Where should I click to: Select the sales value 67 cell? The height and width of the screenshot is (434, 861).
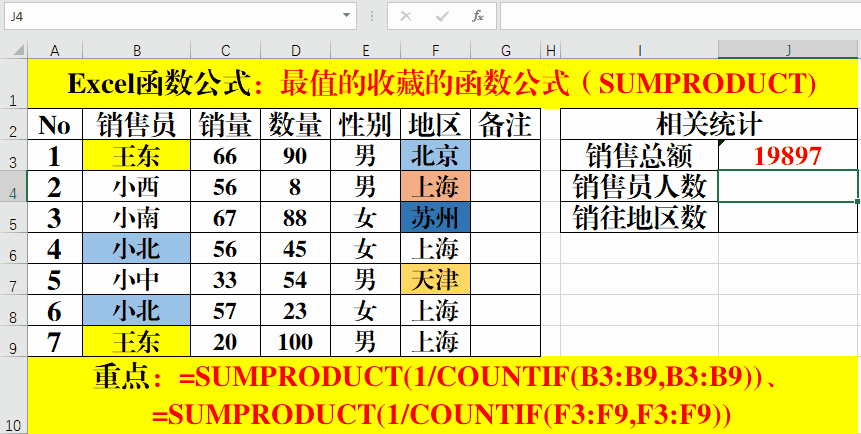click(226, 218)
